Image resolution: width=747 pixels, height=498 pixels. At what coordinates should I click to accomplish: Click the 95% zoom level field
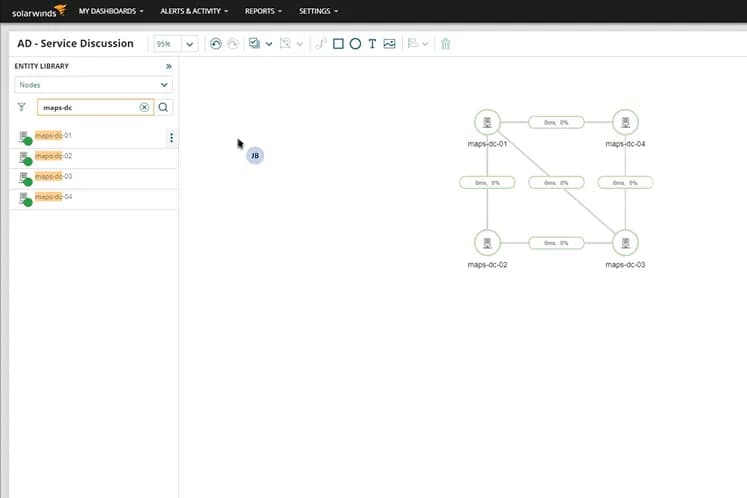167,44
